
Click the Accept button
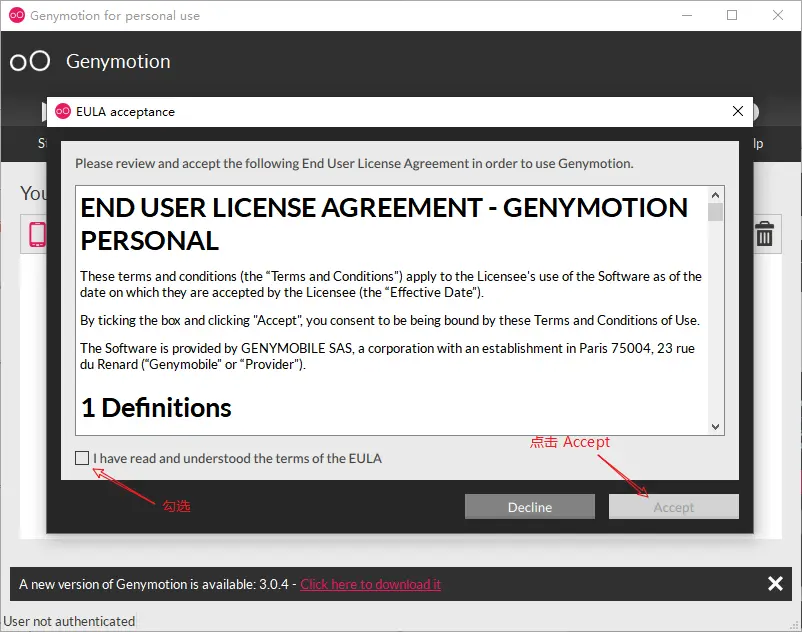coord(673,507)
